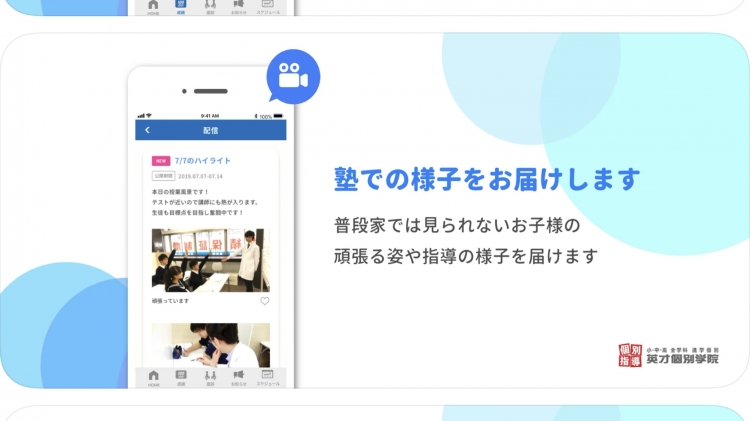Screen dimensions: 750x421
Task: Tap the お知らせ megaphone icon in bottom bar
Action: click(x=239, y=377)
